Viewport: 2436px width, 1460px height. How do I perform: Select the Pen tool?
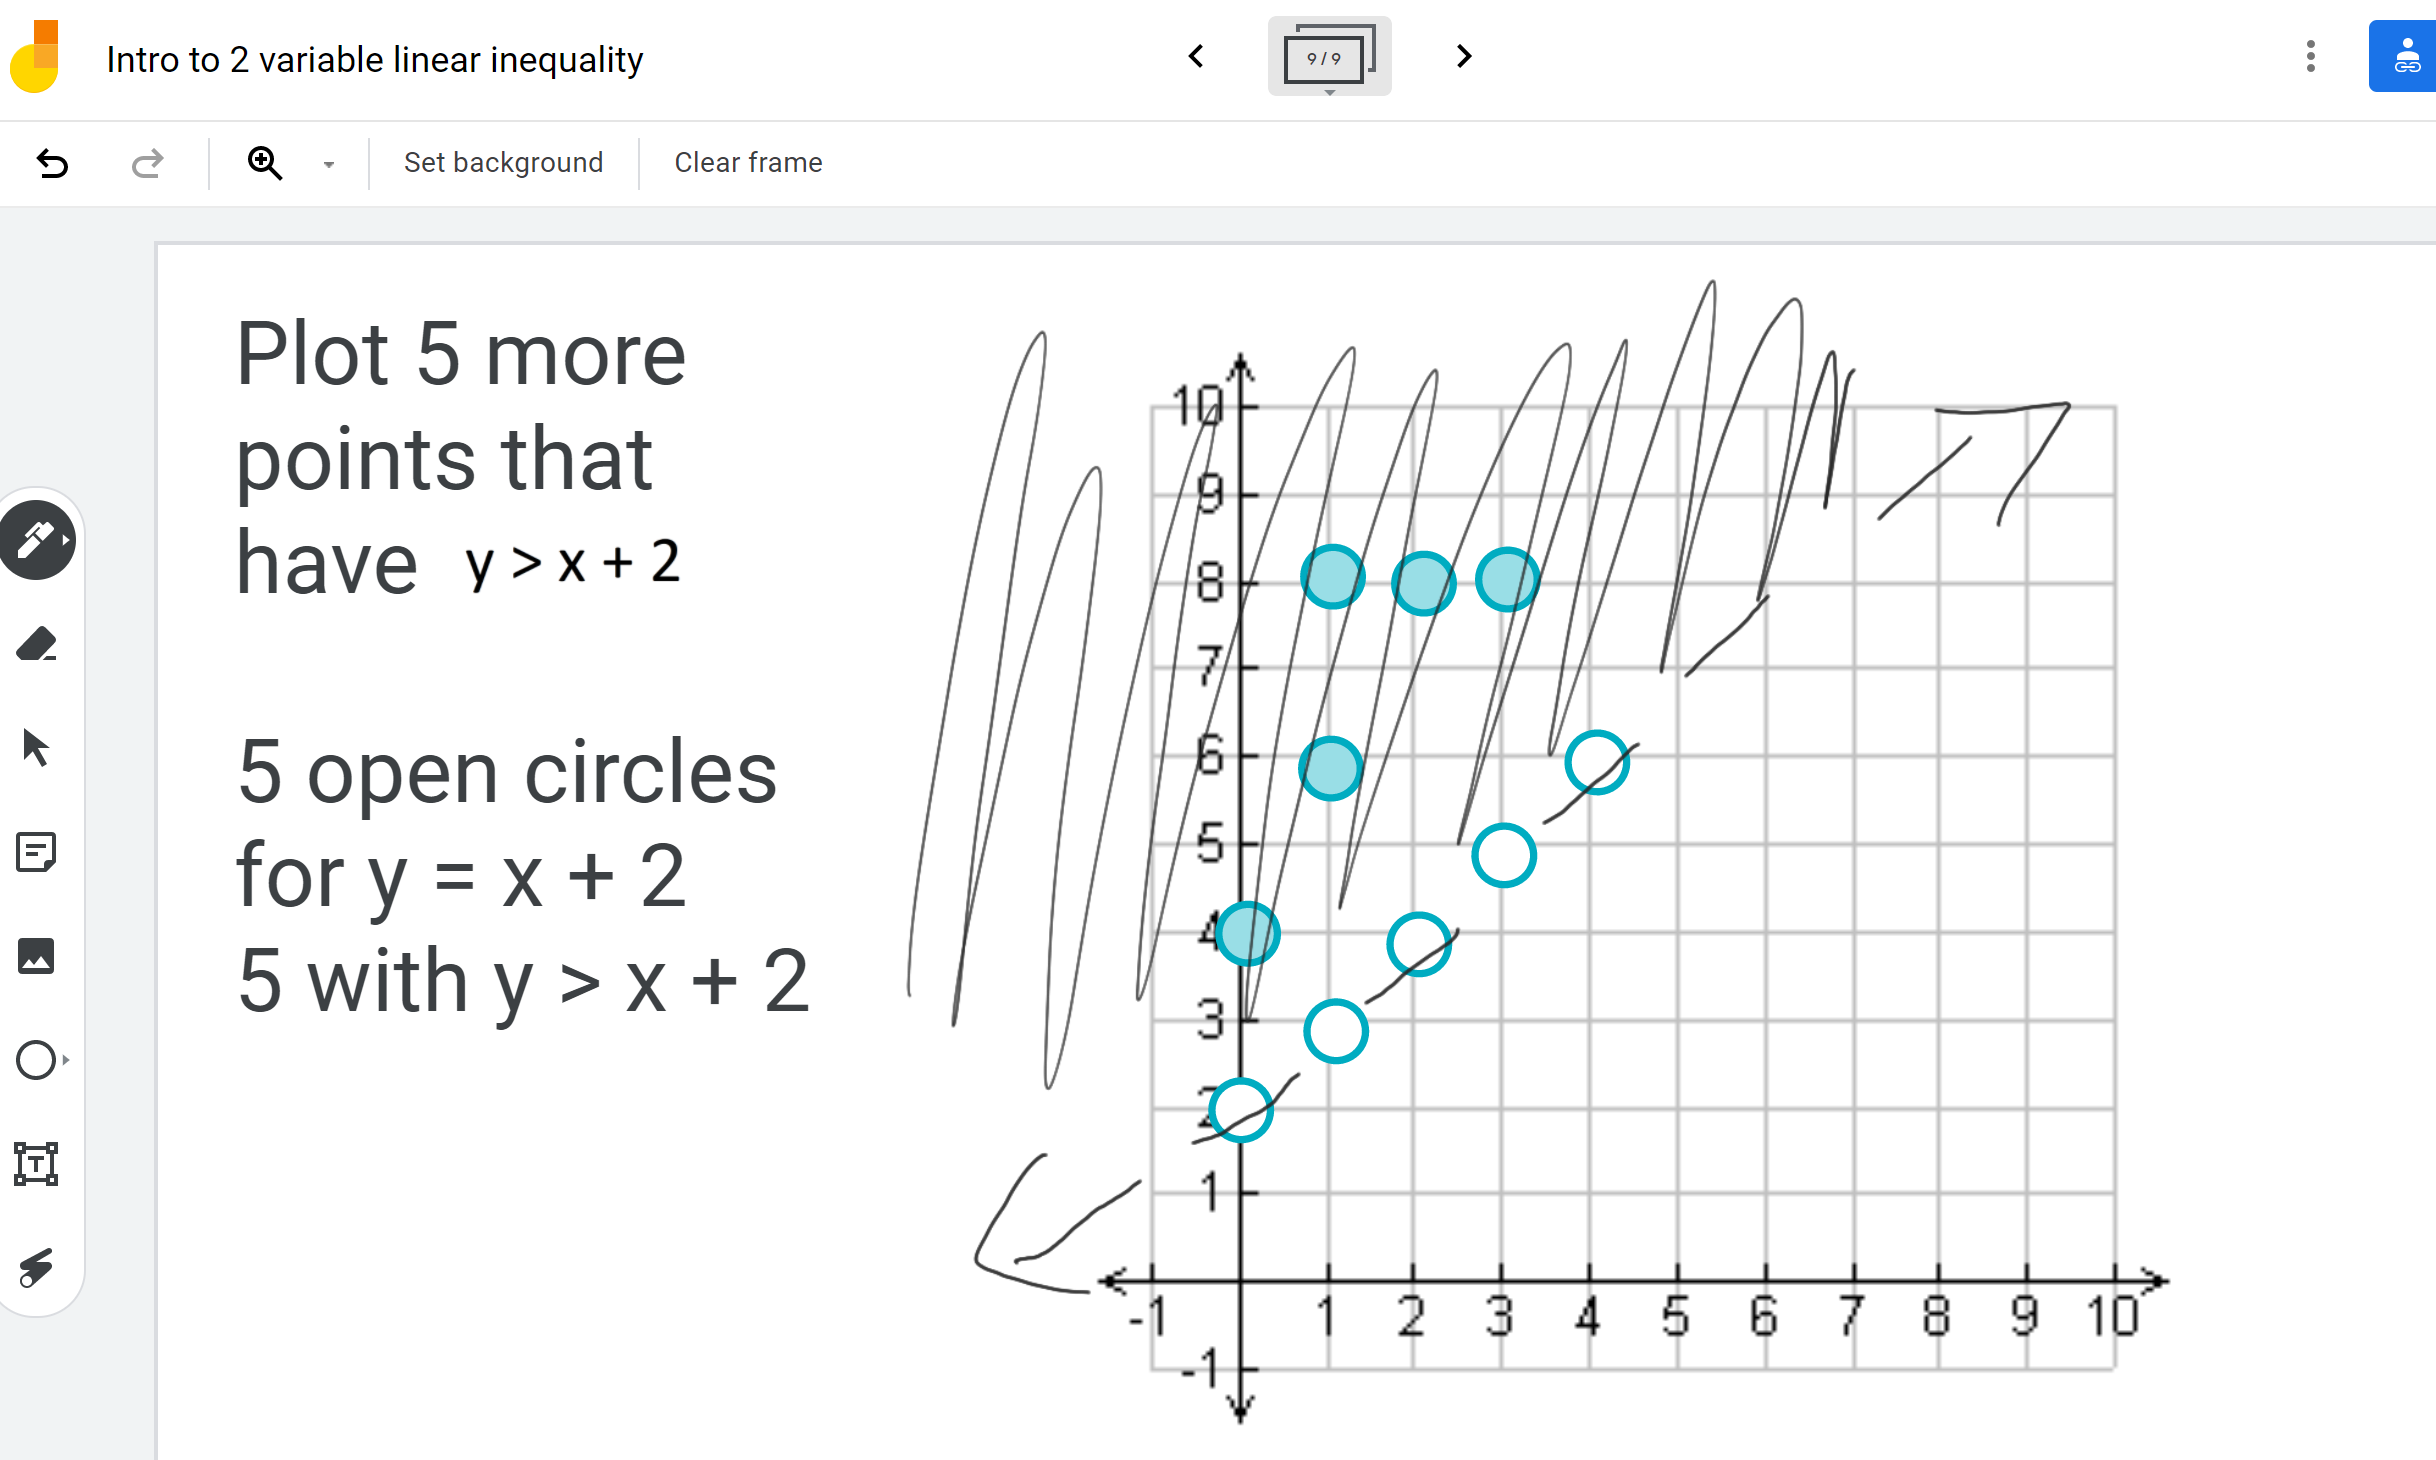pyautogui.click(x=37, y=540)
